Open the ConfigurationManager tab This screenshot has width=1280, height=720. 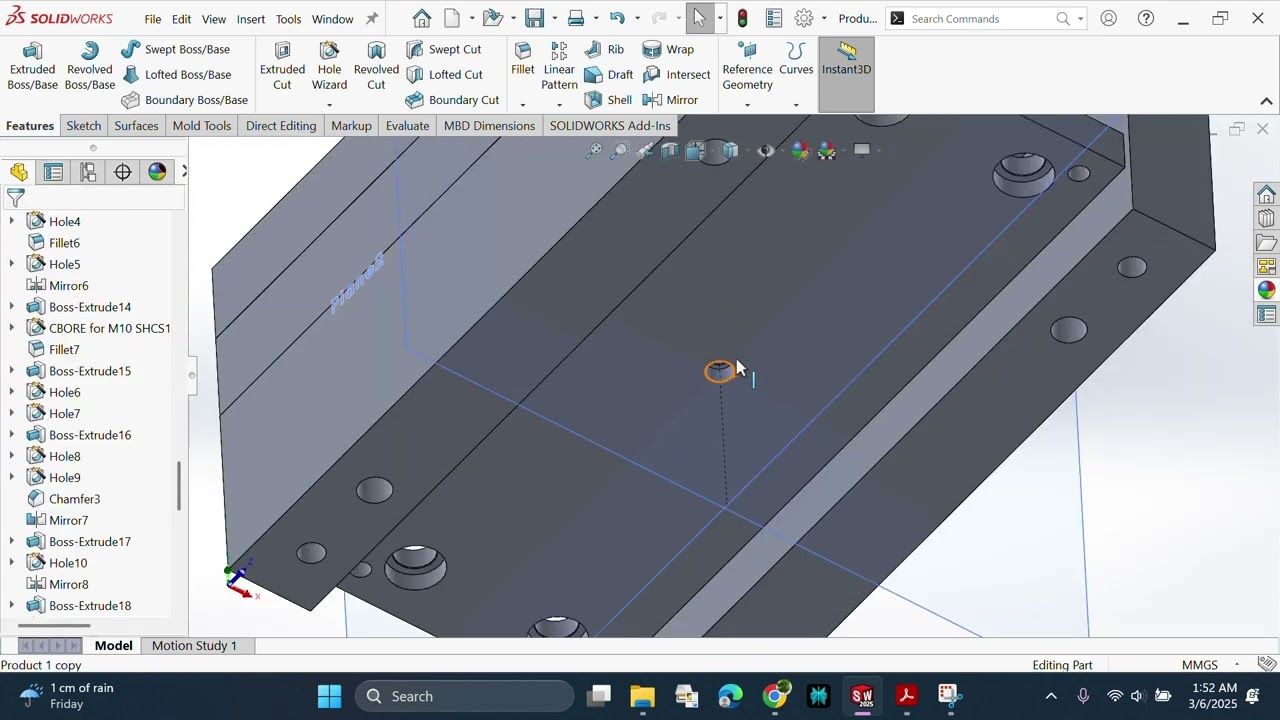click(x=88, y=172)
